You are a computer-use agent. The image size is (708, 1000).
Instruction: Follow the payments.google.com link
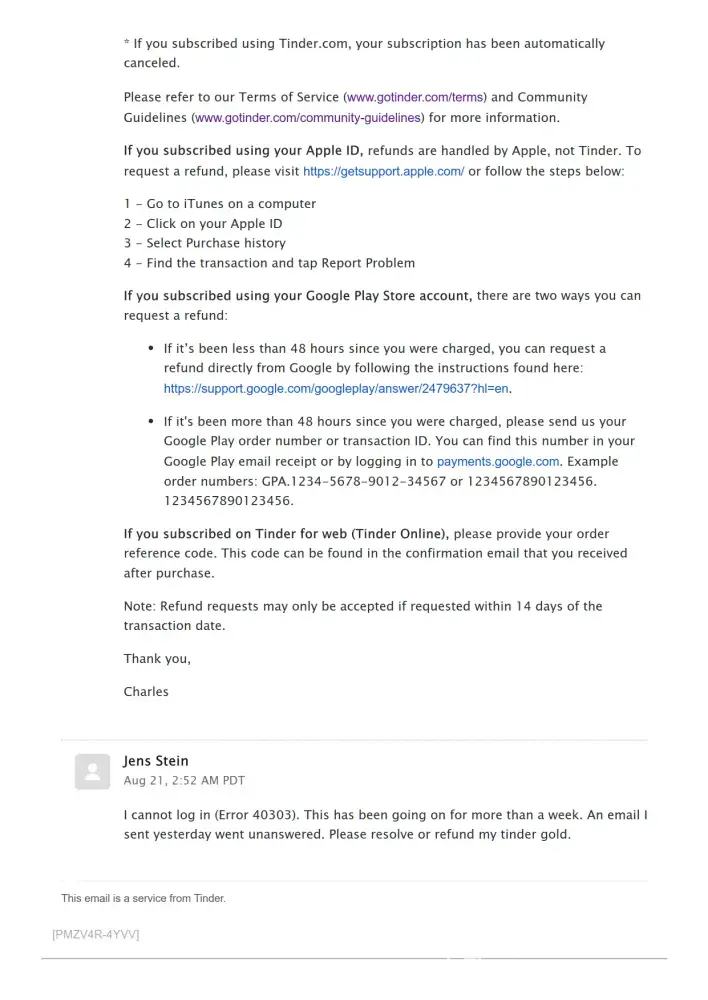(x=497, y=462)
